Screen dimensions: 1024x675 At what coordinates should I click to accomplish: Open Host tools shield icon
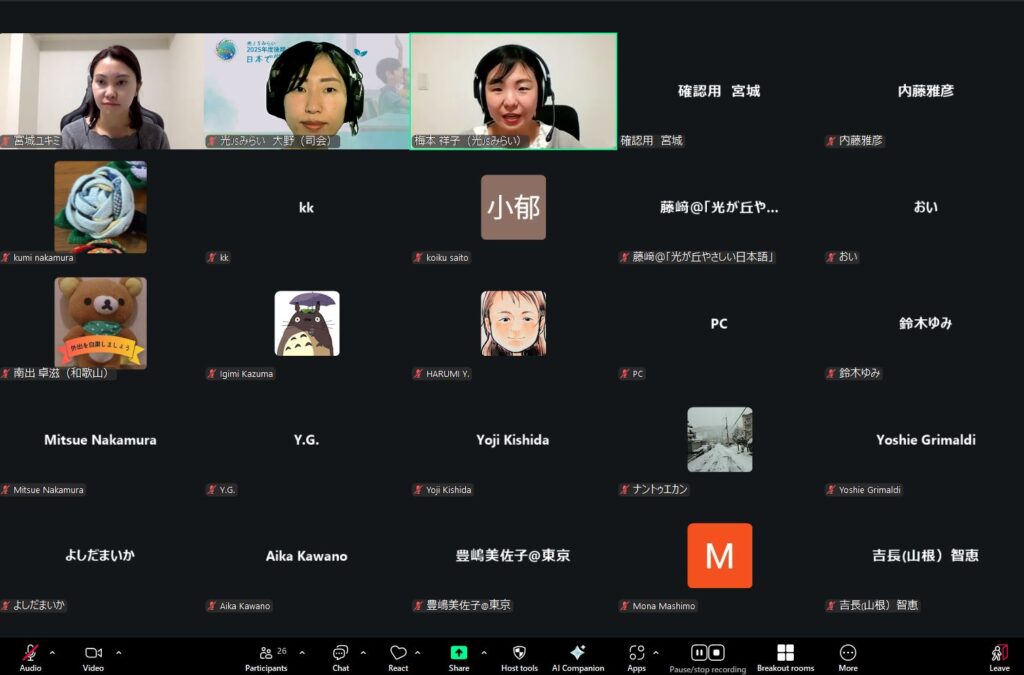pos(519,653)
